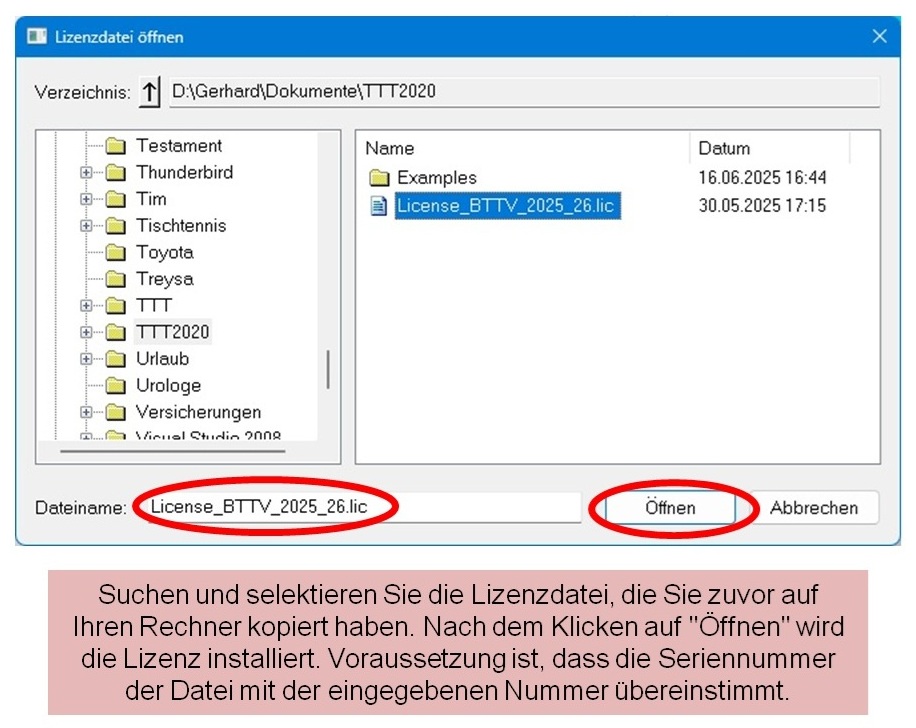
Task: Select Toyota in the folder tree
Action: tap(165, 252)
